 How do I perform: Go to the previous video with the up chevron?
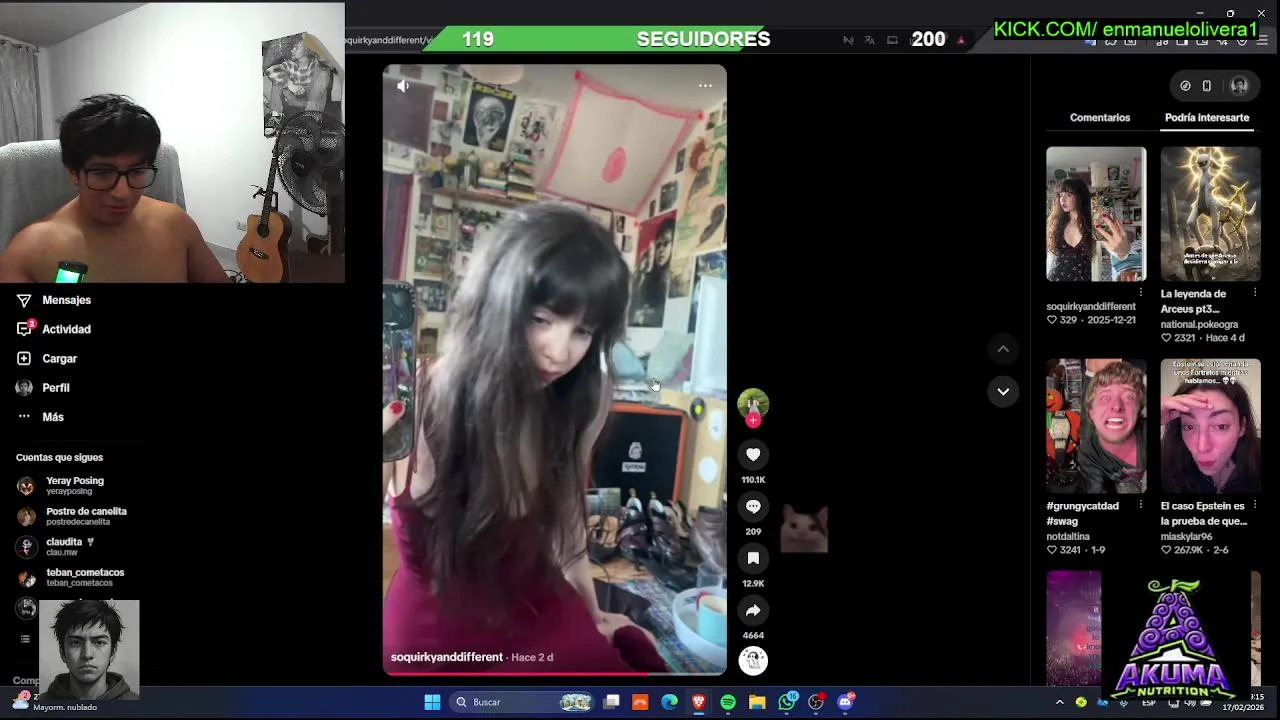click(1003, 349)
